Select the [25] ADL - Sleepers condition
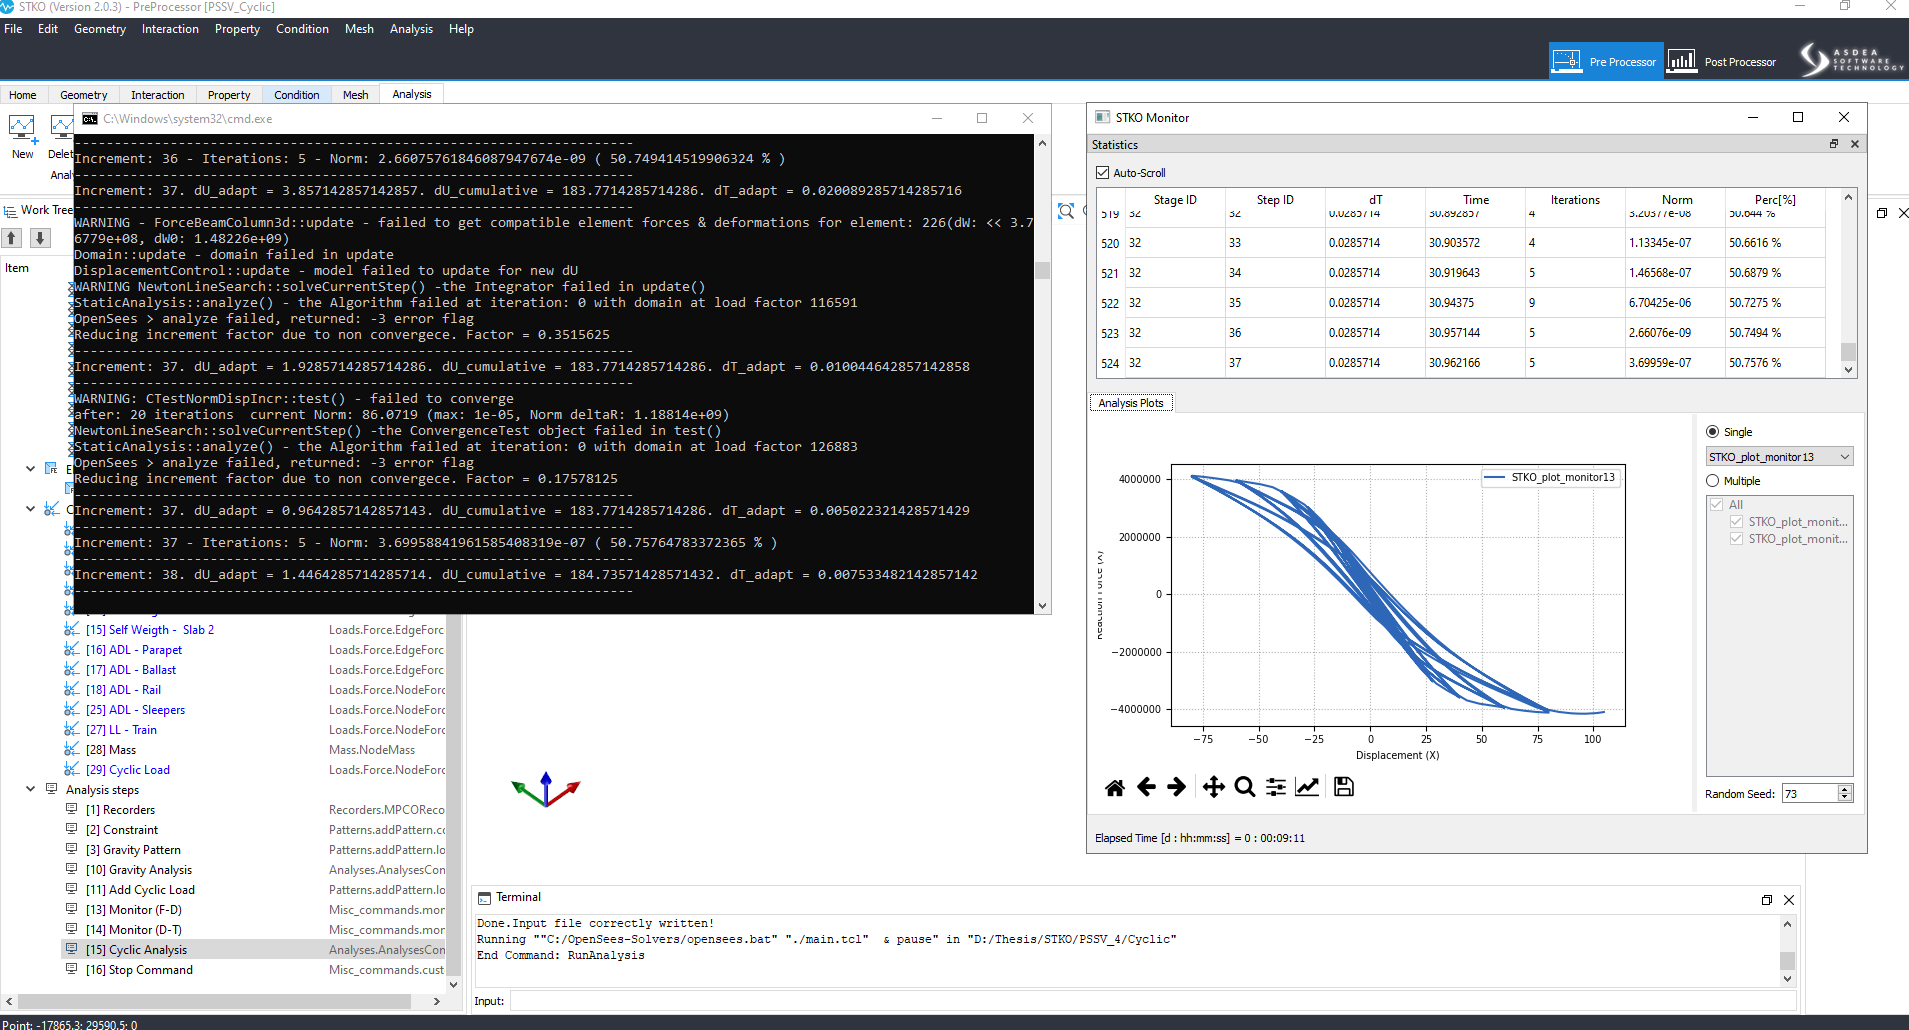The width and height of the screenshot is (1909, 1030). tap(135, 709)
